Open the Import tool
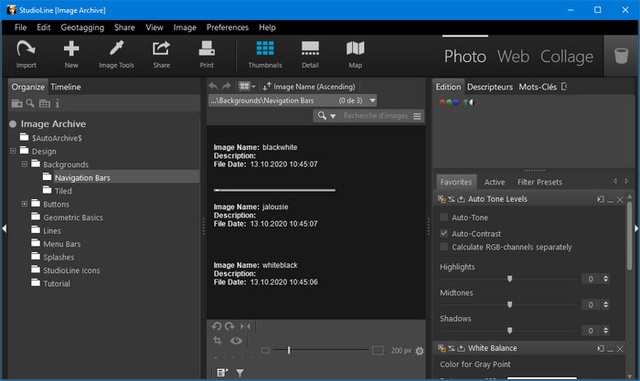640x381 pixels. coord(26,54)
